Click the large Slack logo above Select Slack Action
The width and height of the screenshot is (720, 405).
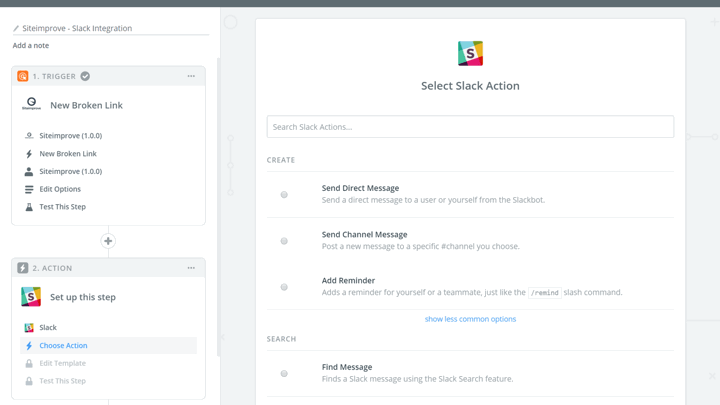click(470, 53)
